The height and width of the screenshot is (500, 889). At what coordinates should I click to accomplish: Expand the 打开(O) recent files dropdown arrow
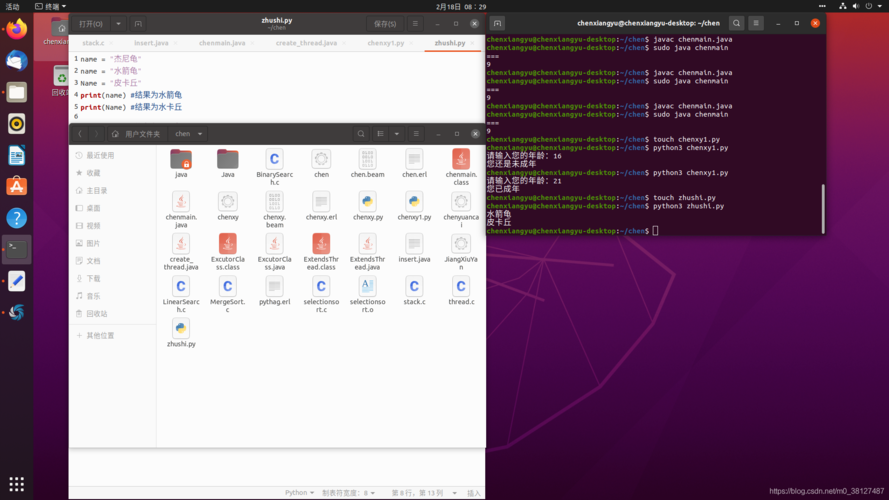(118, 24)
